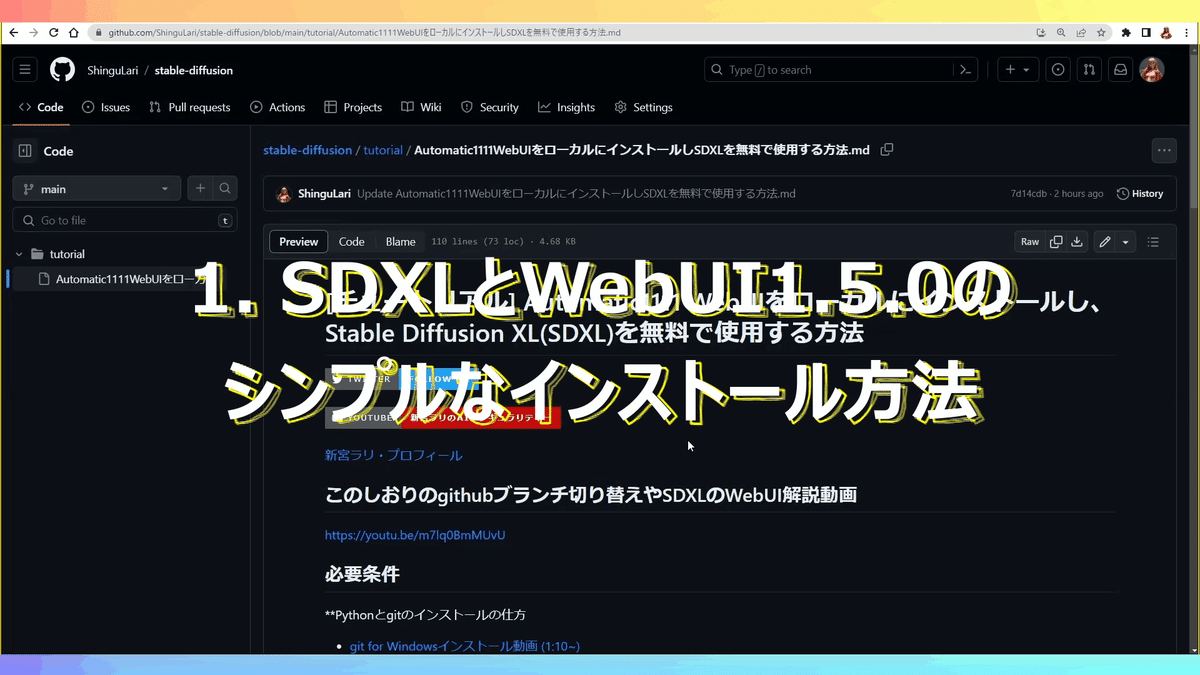Search this repository with the magnifier button
The width and height of the screenshot is (1200, 675).
click(226, 188)
